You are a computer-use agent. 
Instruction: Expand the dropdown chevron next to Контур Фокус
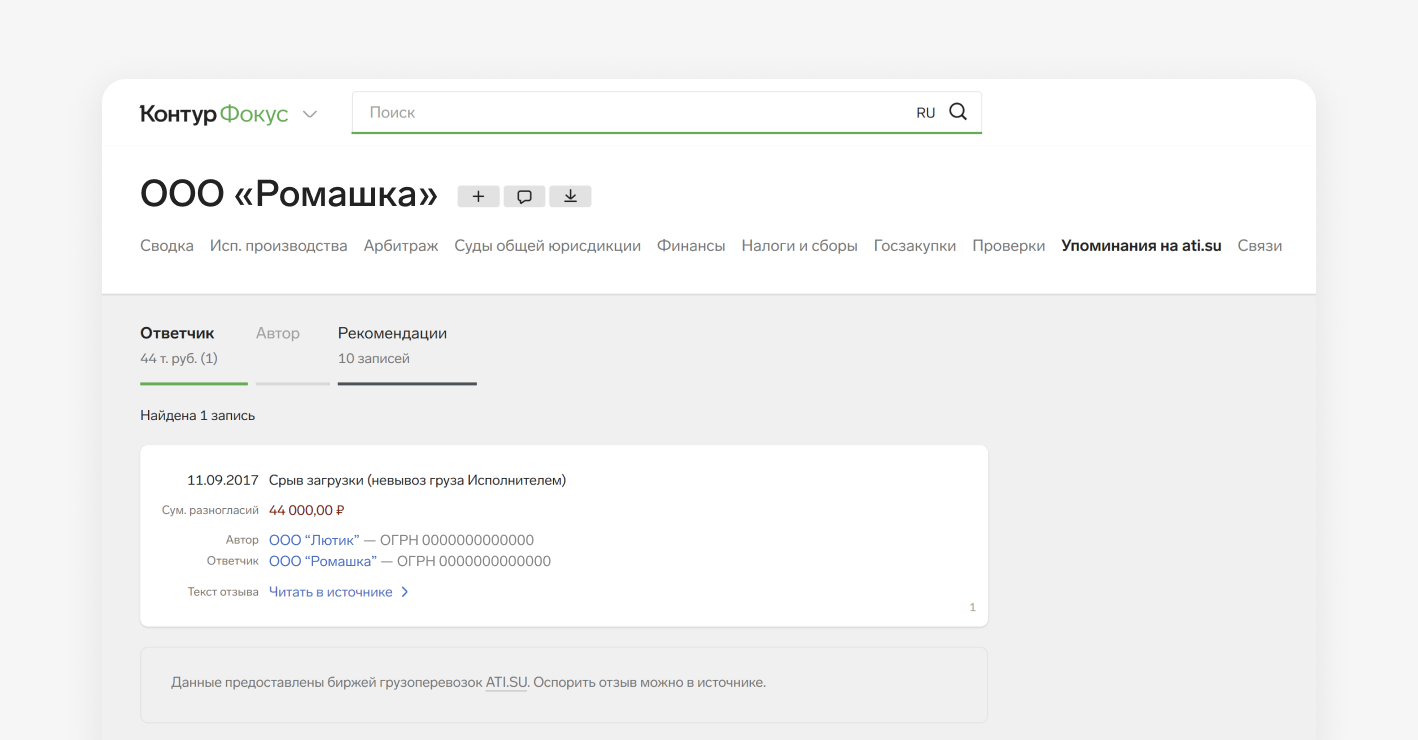[310, 114]
